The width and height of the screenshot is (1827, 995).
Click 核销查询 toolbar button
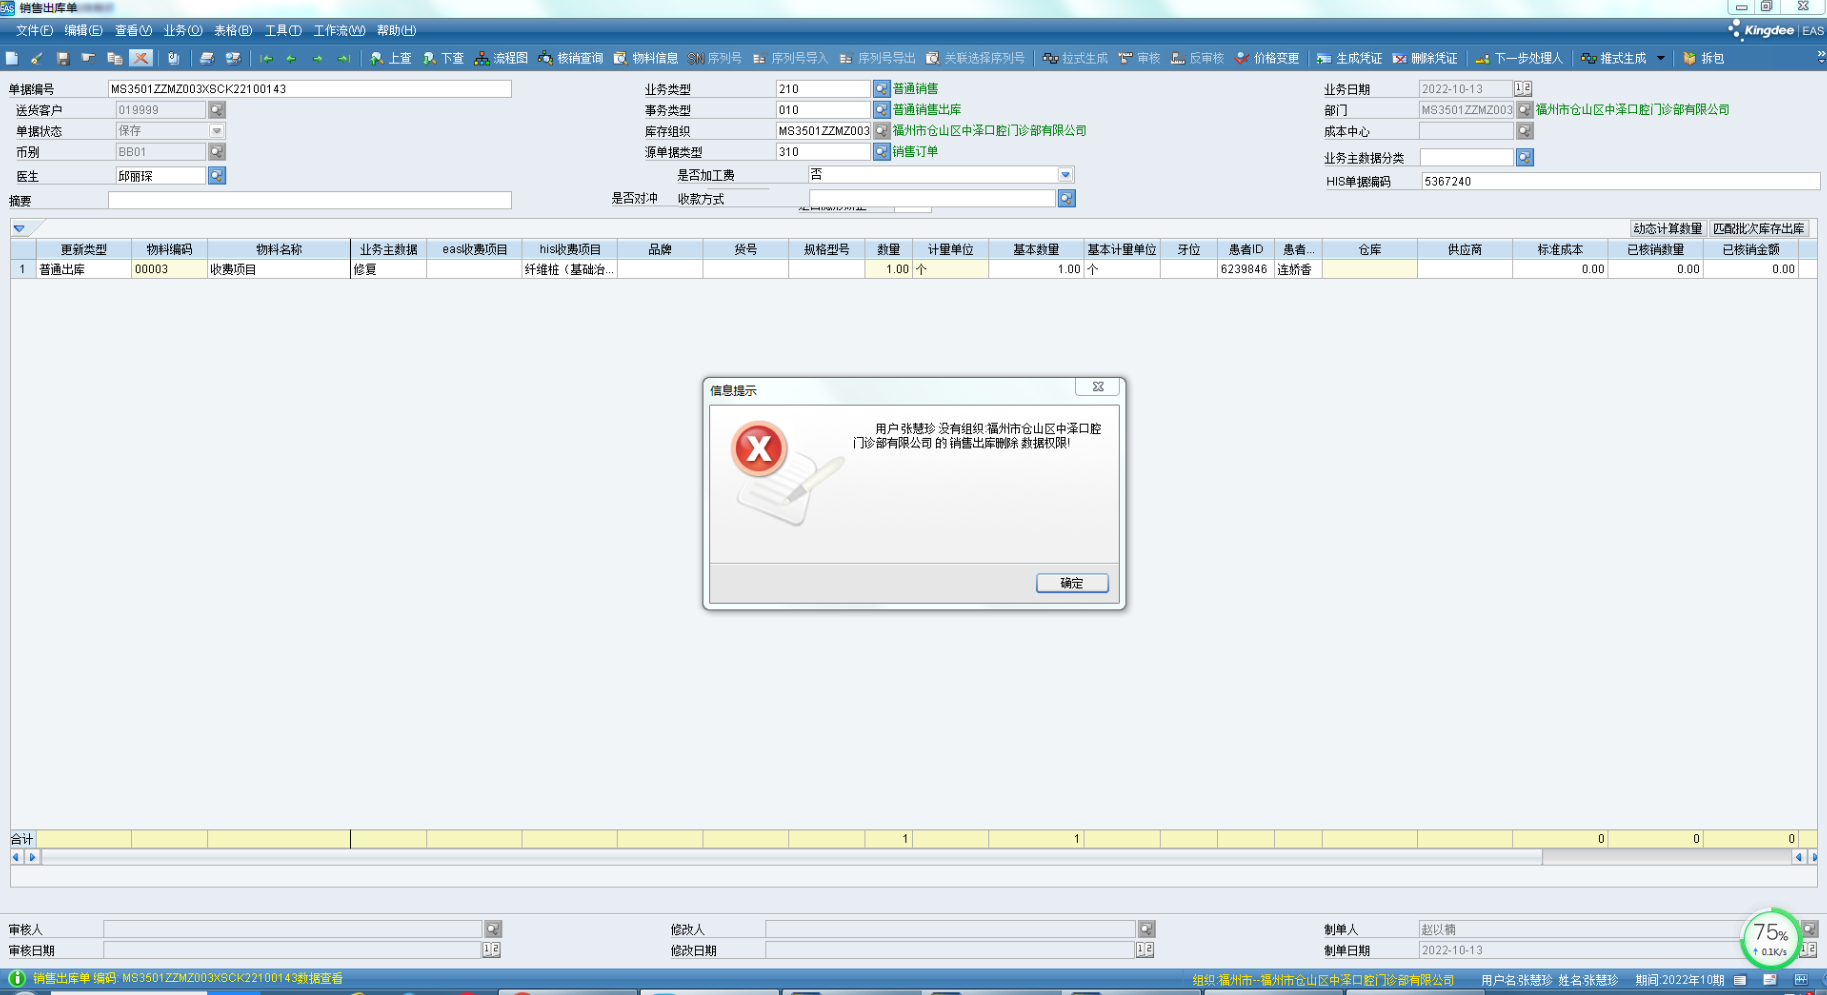(x=570, y=59)
